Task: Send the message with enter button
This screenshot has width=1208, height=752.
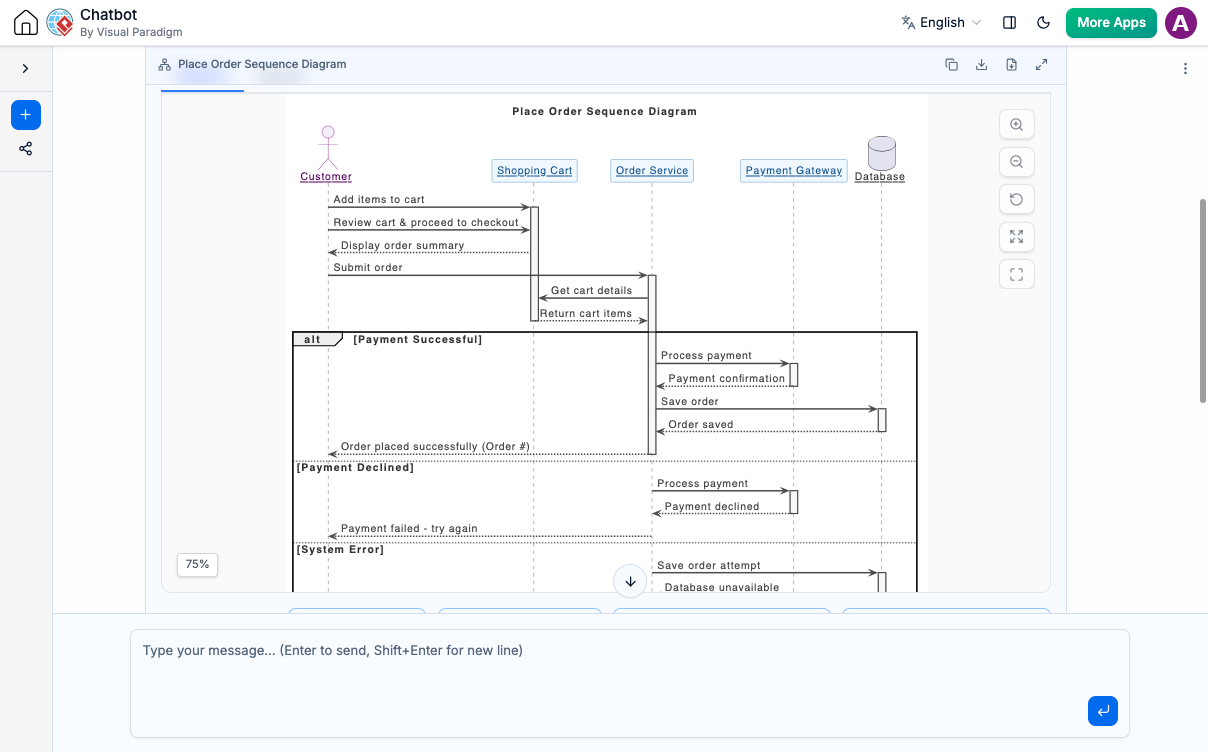Action: (x=1103, y=711)
